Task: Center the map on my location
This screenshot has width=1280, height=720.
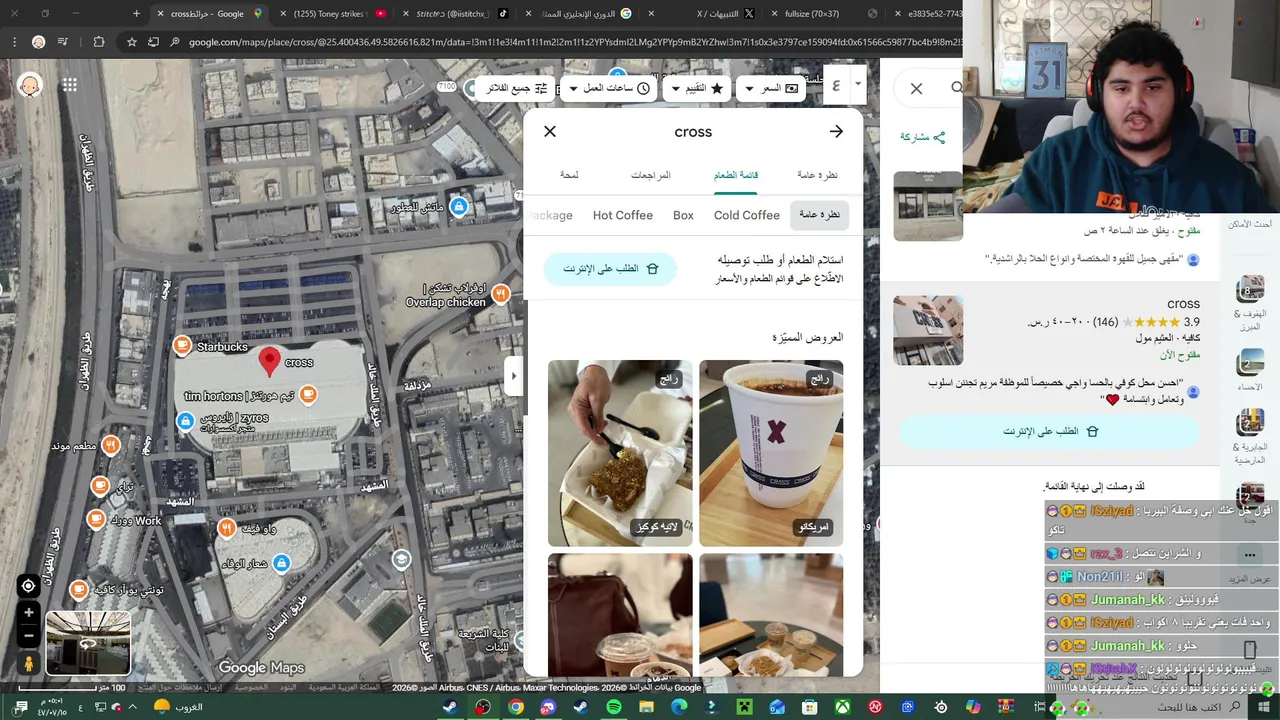Action: tap(28, 586)
